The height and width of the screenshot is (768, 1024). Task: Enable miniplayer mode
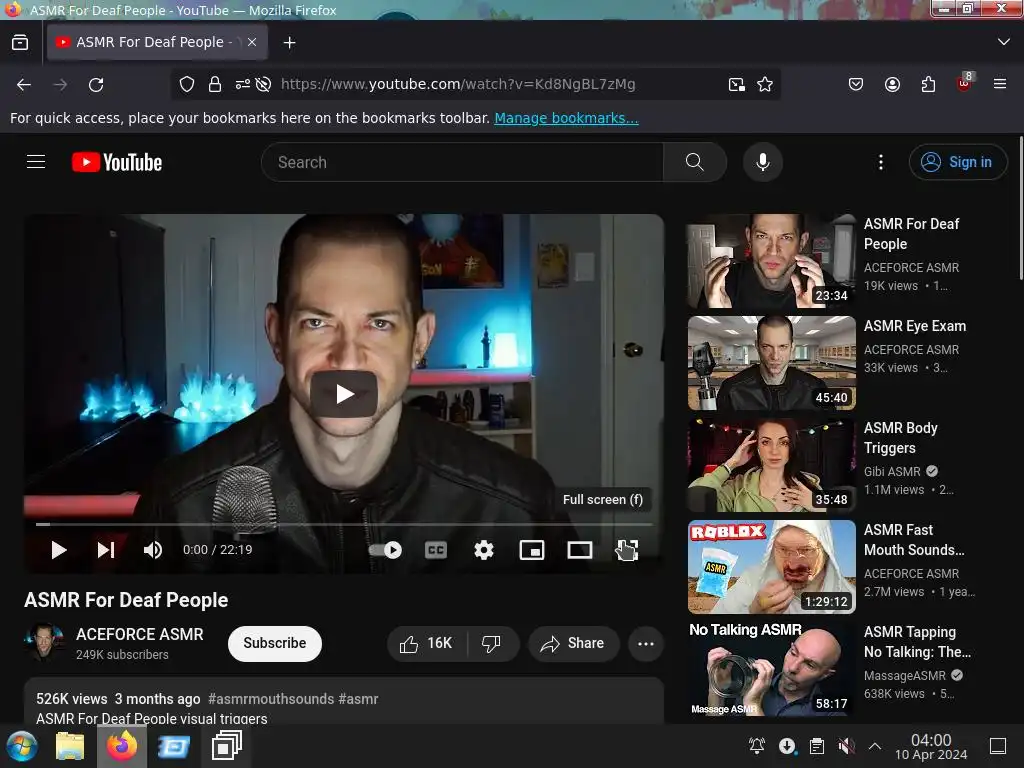click(x=532, y=550)
